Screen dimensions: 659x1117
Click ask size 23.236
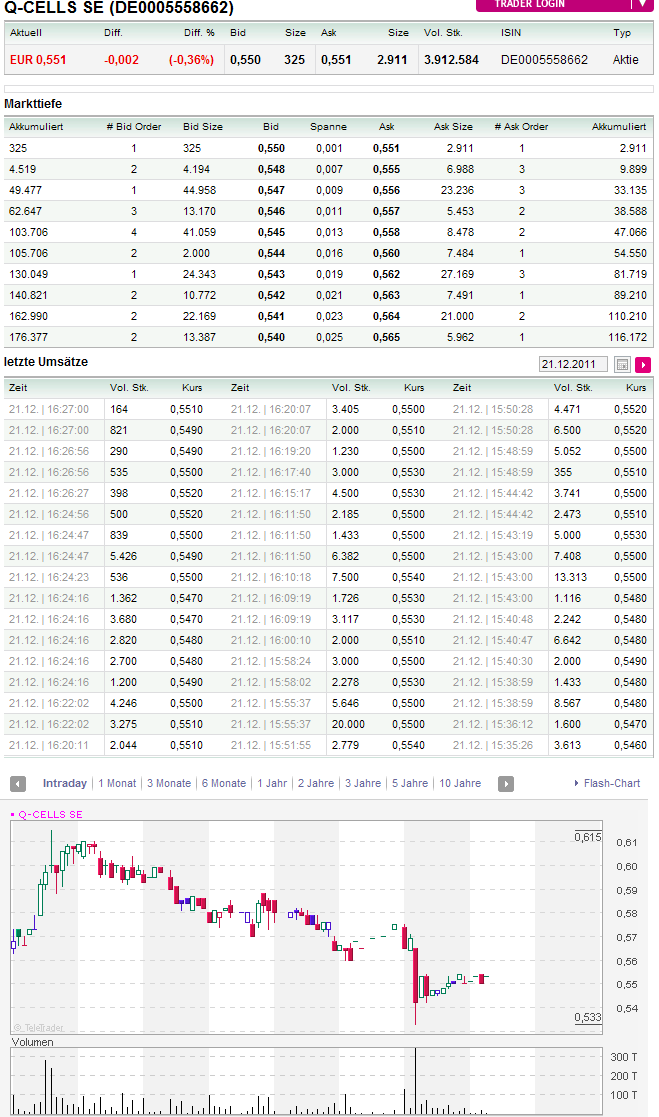click(x=457, y=190)
